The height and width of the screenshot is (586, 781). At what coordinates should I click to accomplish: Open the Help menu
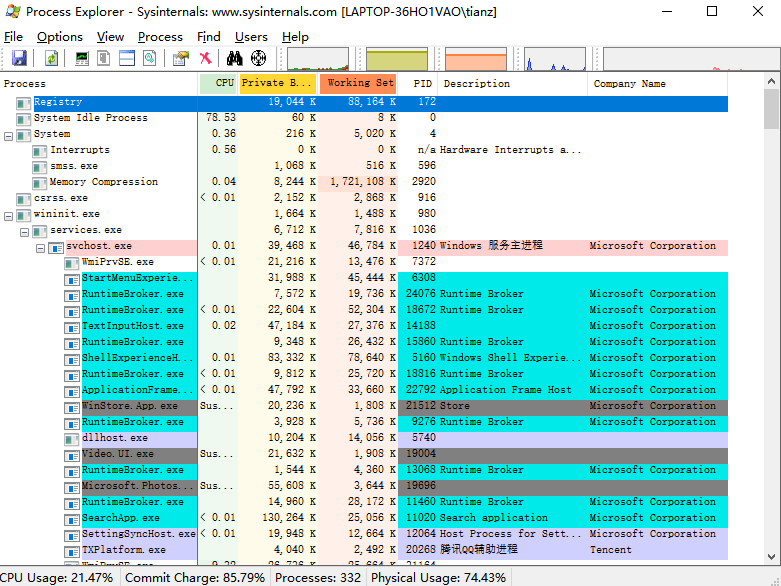295,37
